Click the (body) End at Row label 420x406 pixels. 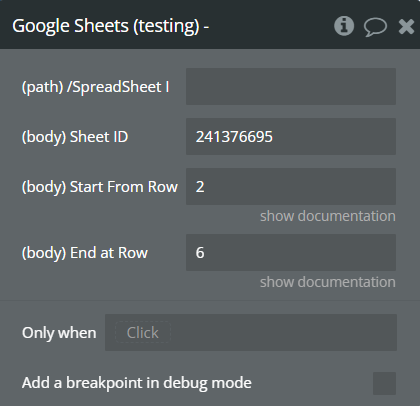click(85, 253)
